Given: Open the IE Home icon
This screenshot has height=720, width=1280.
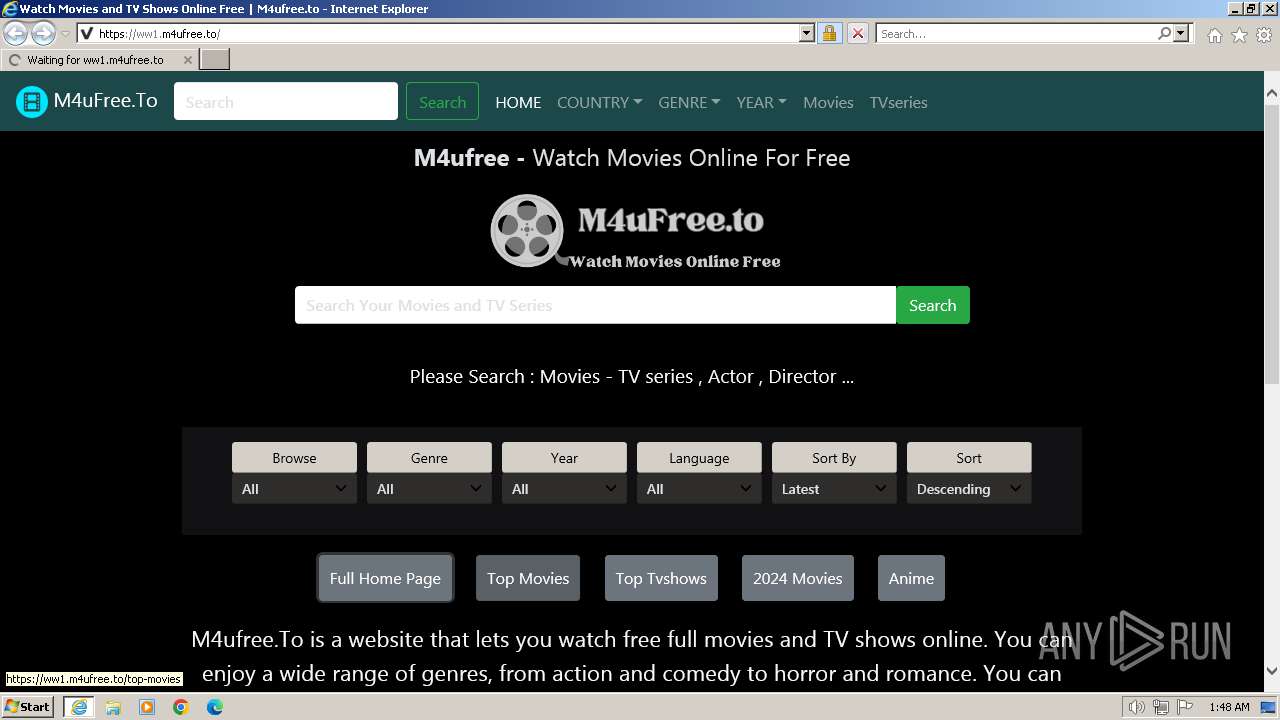Looking at the screenshot, I should point(1214,35).
